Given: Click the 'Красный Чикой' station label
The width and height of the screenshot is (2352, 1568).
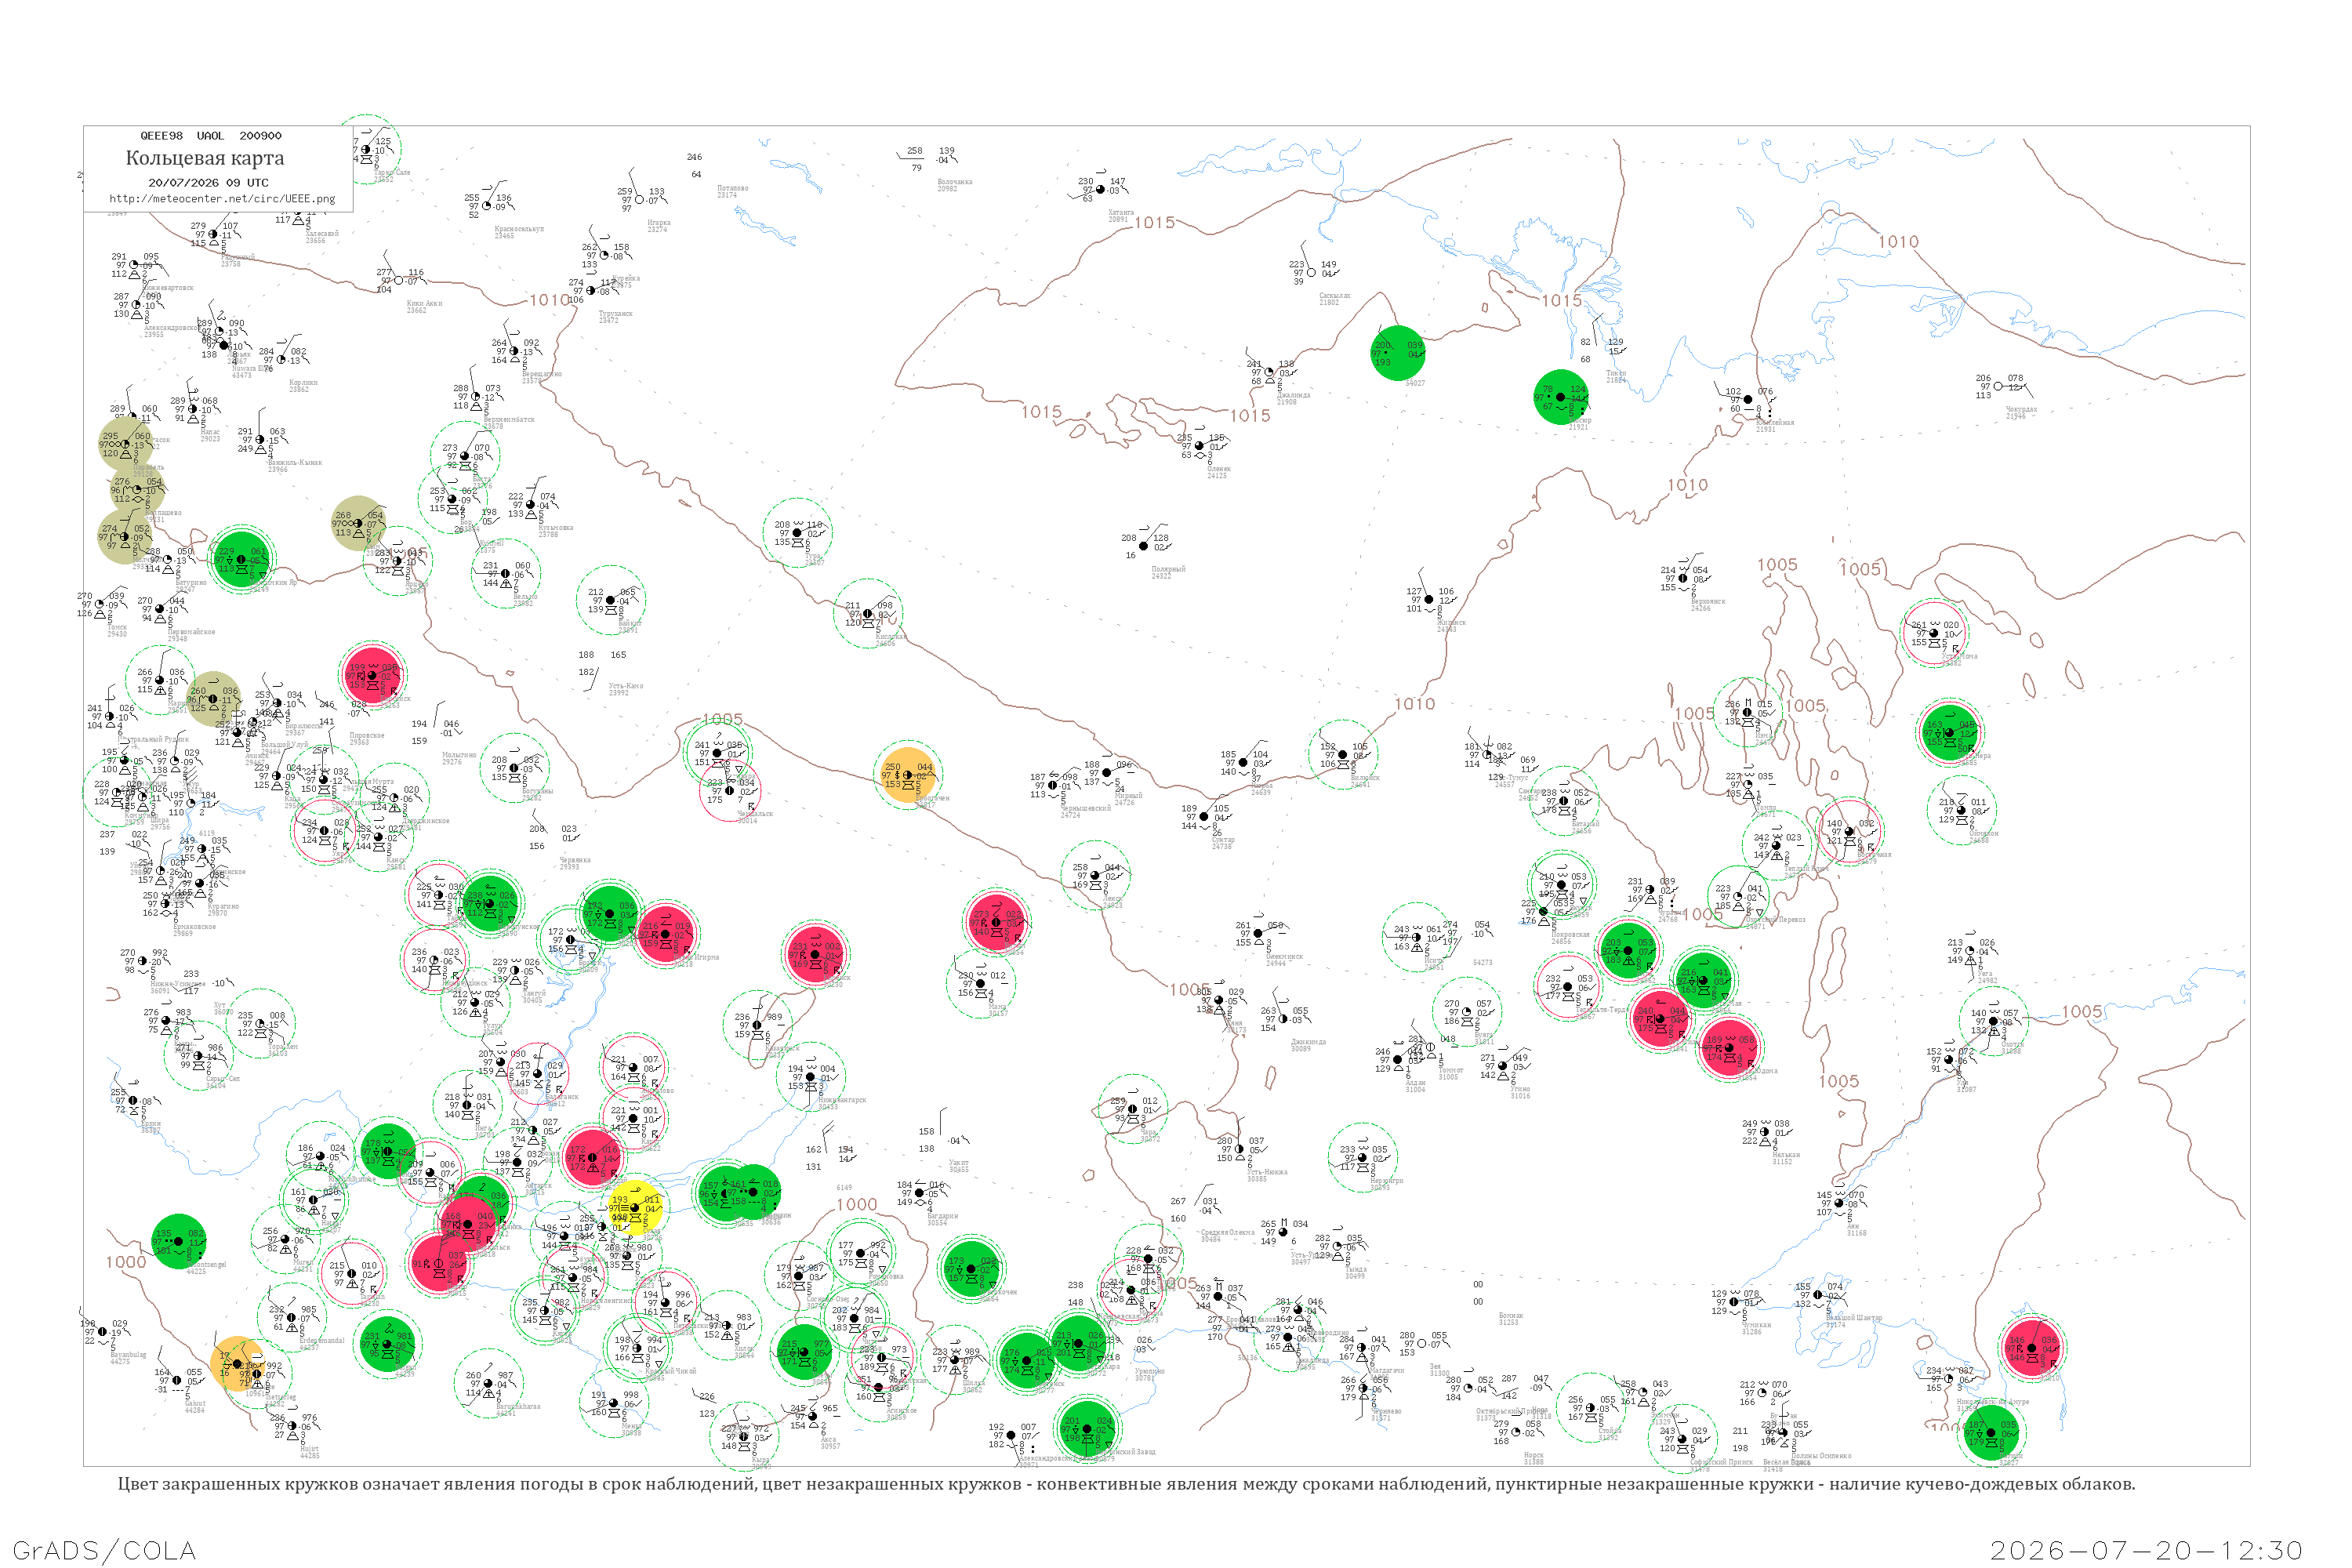Looking at the screenshot, I should [671, 1371].
